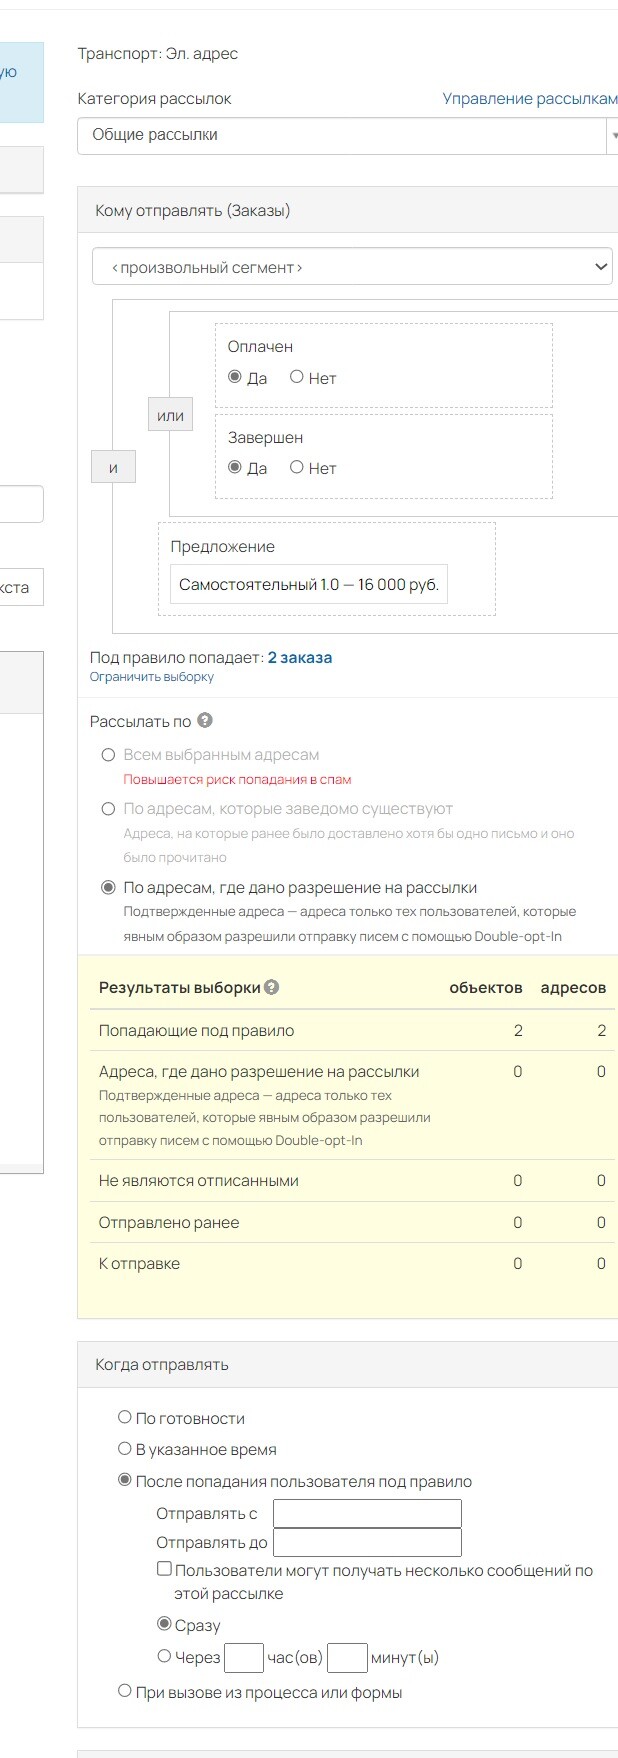
Task: Select 'По готовности' send timing
Action: (x=125, y=1417)
